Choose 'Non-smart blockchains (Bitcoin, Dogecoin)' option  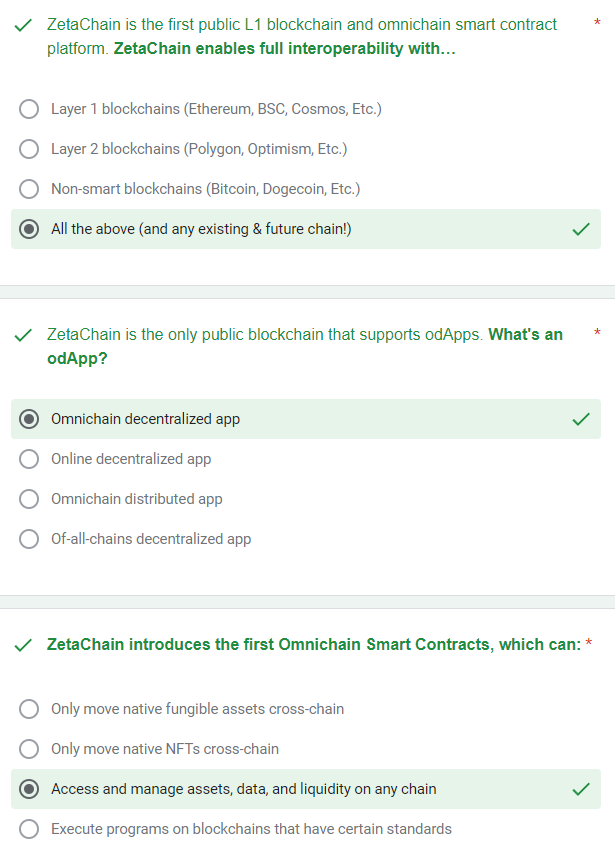[29, 189]
